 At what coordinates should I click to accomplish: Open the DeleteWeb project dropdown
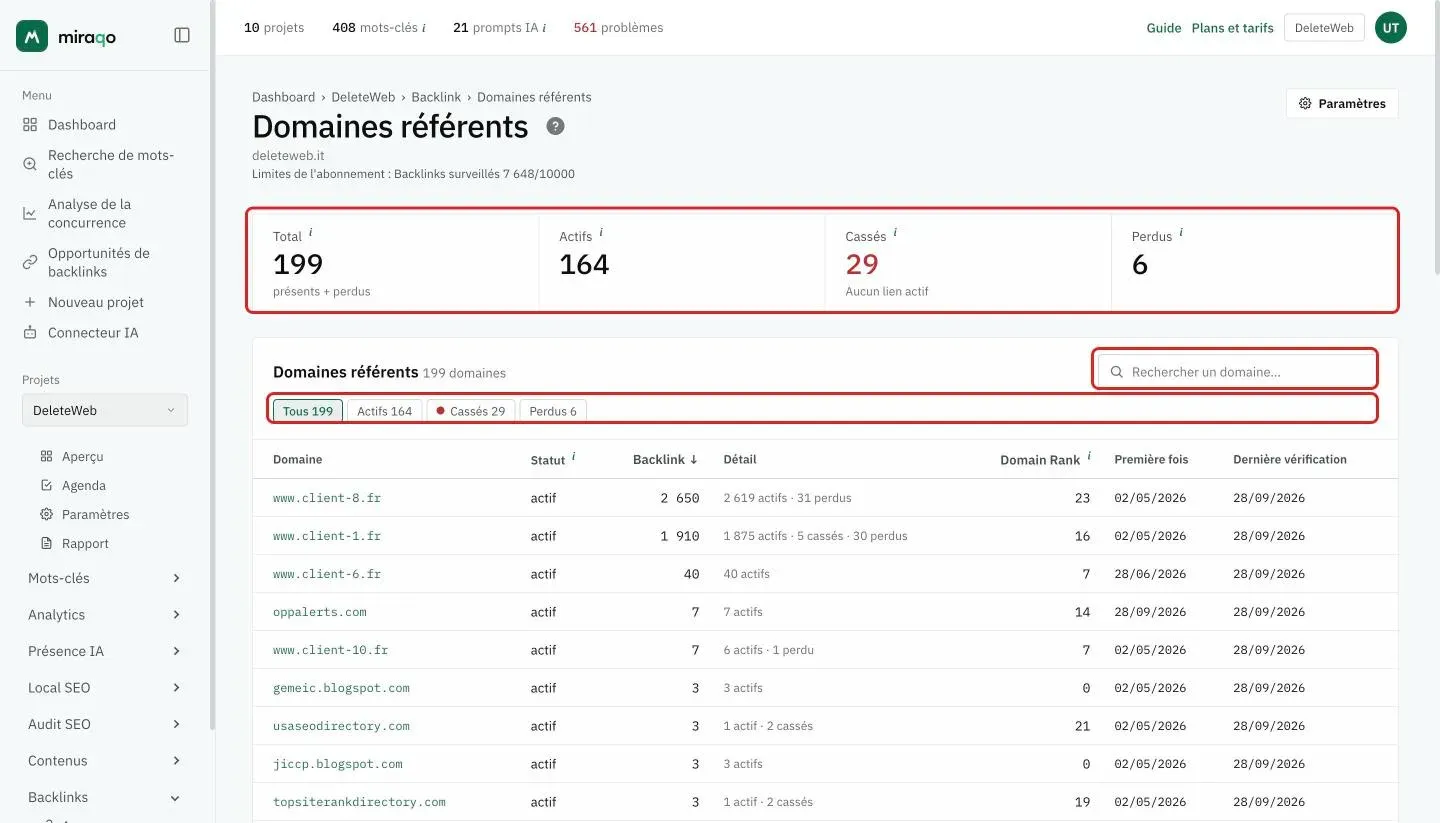point(105,410)
